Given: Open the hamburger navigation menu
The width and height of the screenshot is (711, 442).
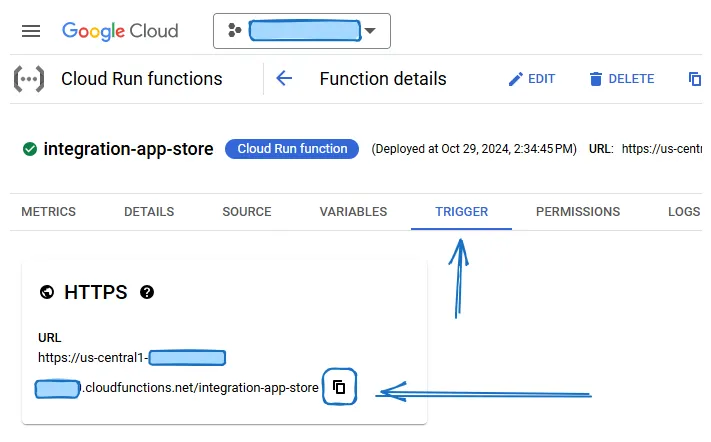Looking at the screenshot, I should [x=31, y=31].
